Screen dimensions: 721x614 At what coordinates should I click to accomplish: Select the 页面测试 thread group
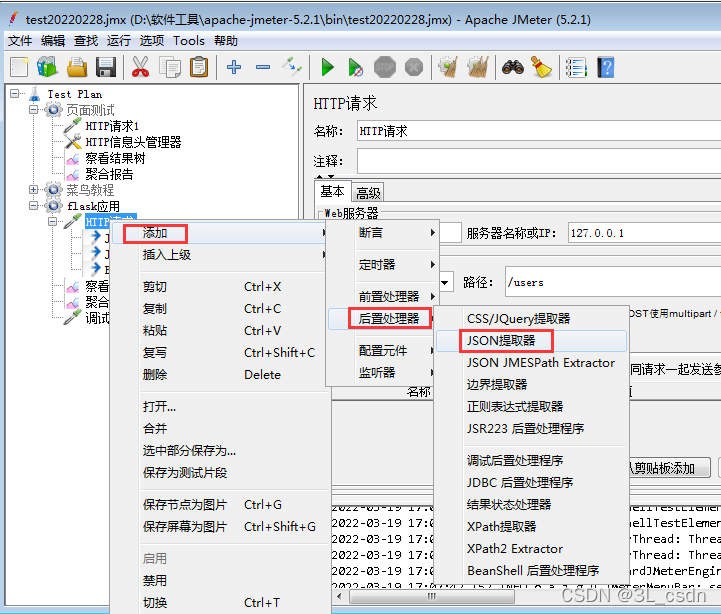point(91,110)
